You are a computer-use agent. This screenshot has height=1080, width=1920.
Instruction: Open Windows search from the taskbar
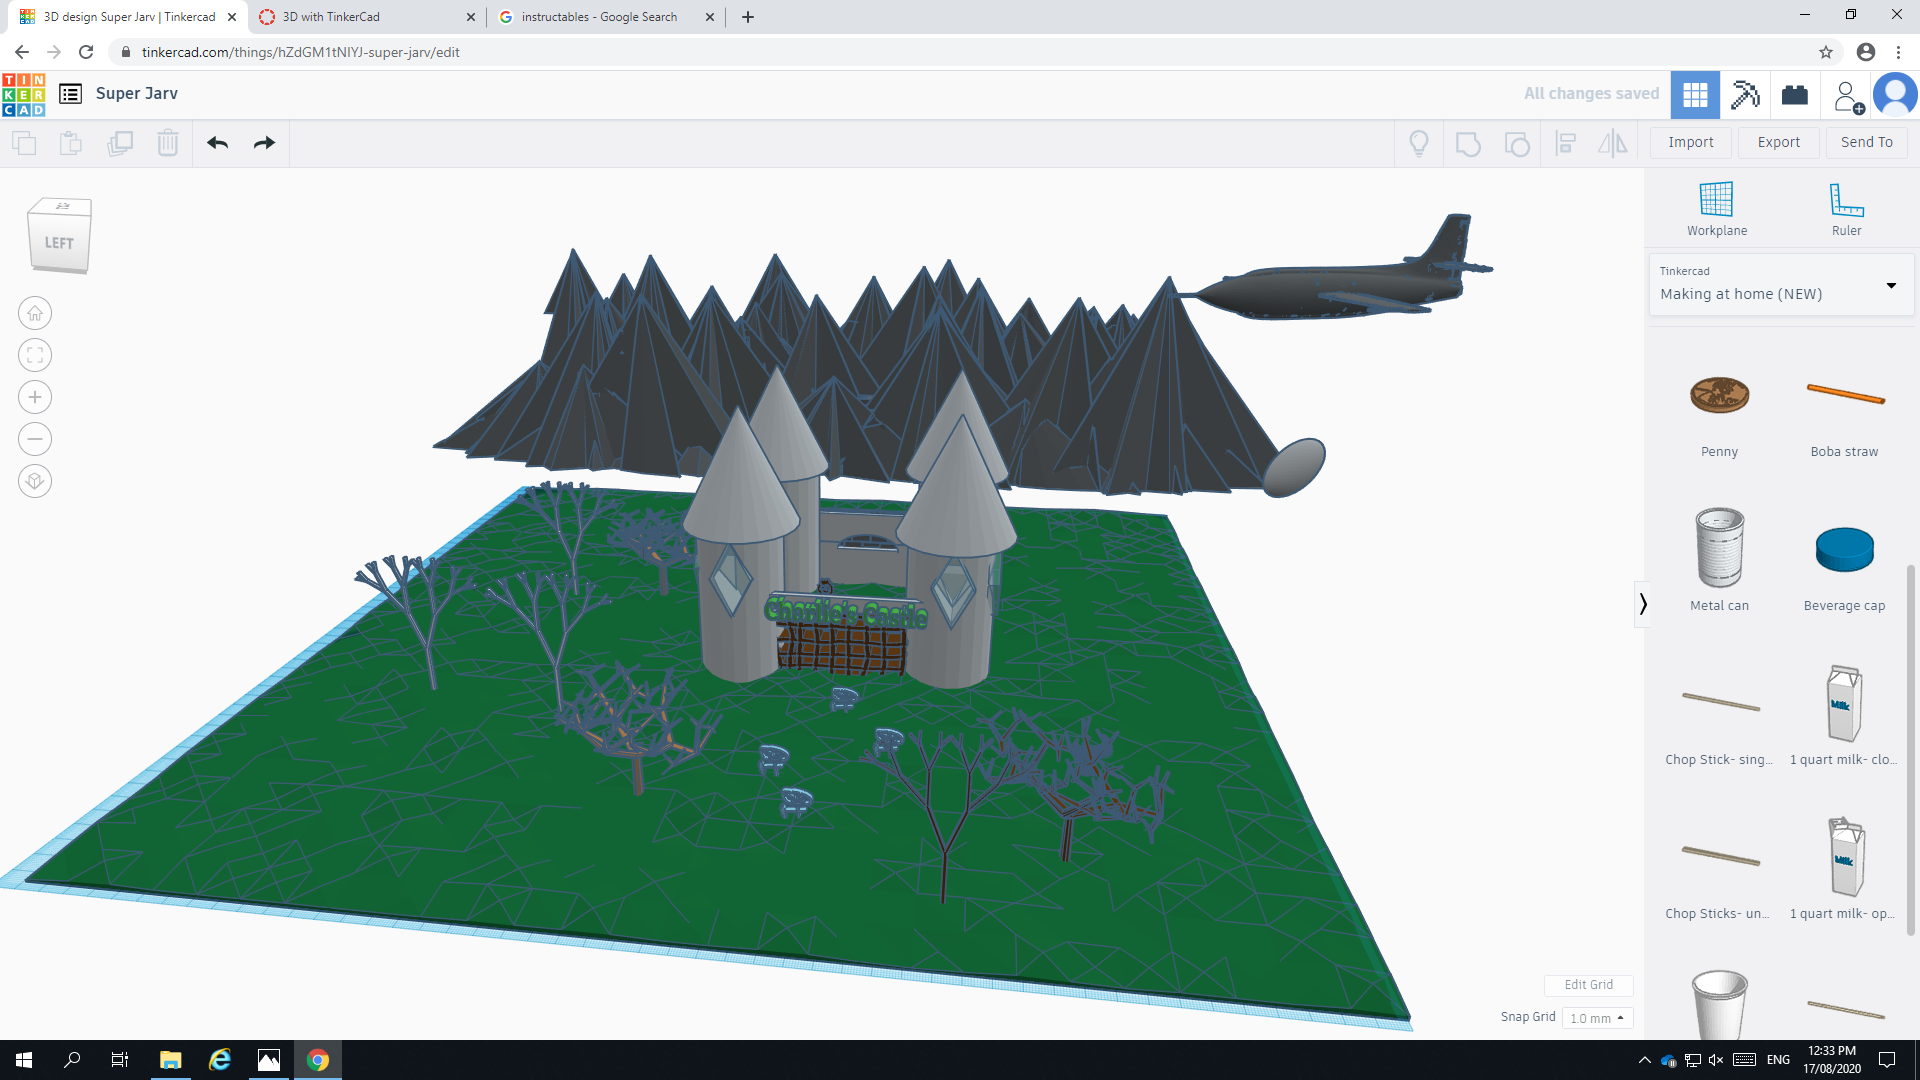[x=72, y=1060]
